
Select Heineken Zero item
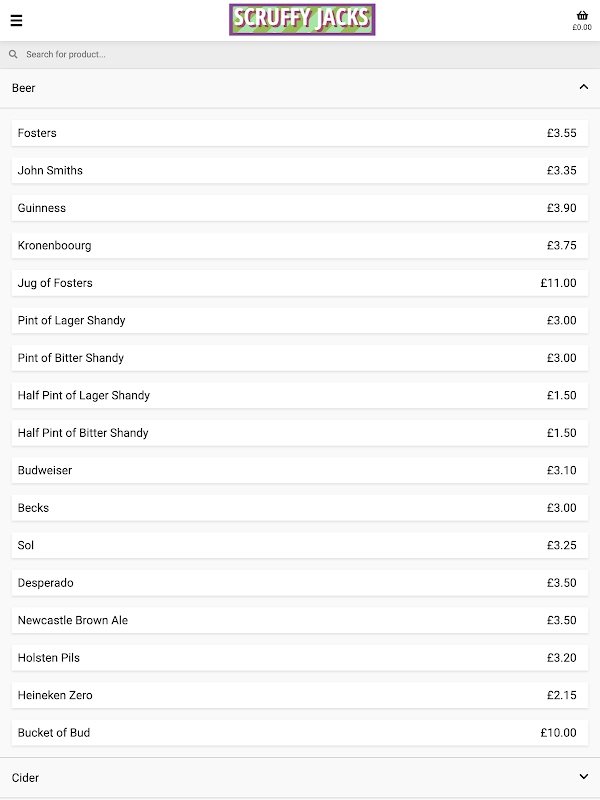click(x=299, y=695)
